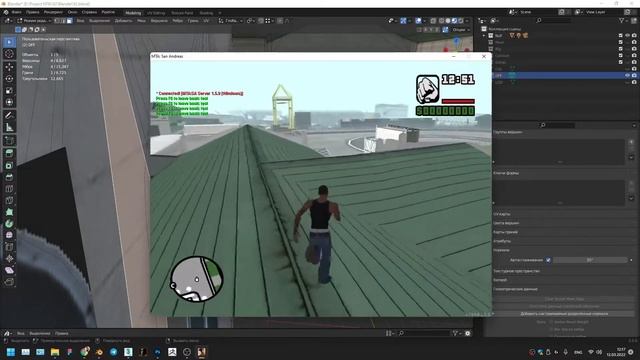Screen dimensions: 640x360
Task: Open the edit mode selector dropdown
Action: pyautogui.click(x=34, y=20)
